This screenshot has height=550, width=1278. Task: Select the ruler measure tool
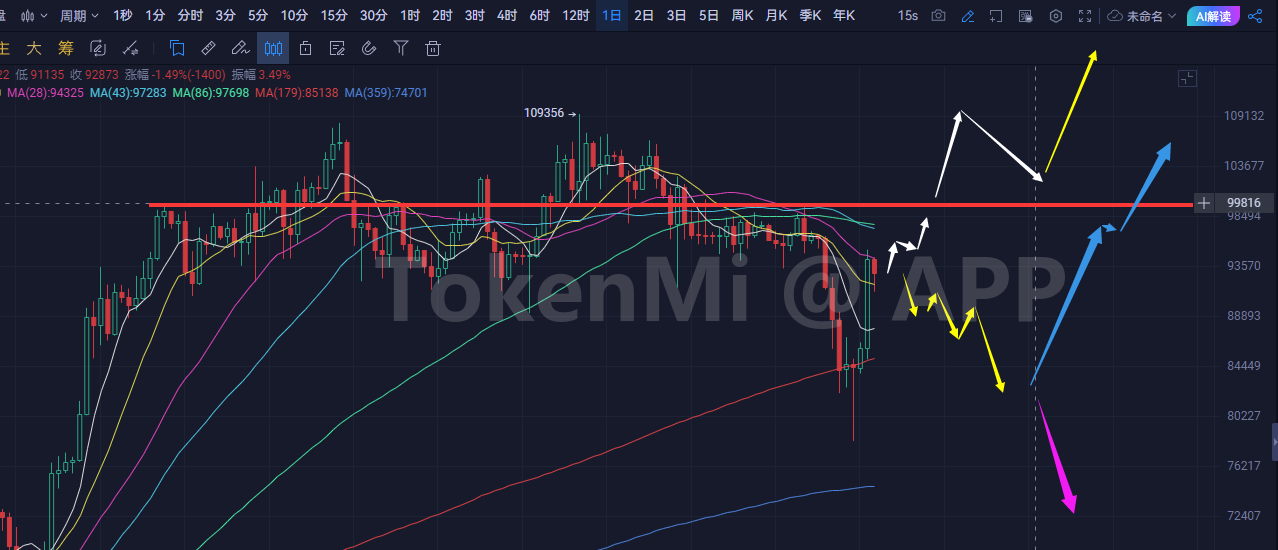coord(208,48)
